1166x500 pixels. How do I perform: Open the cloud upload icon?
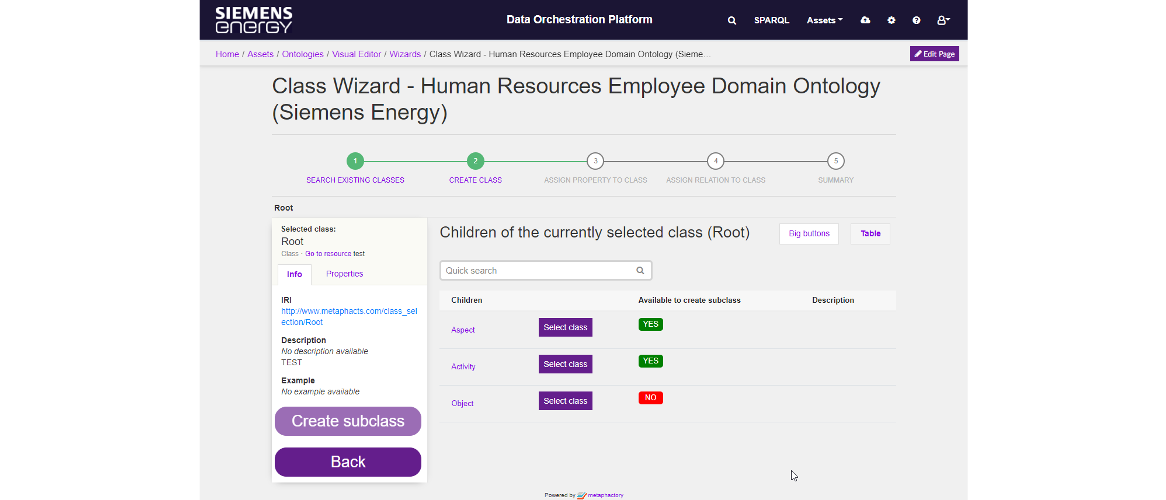coord(865,20)
